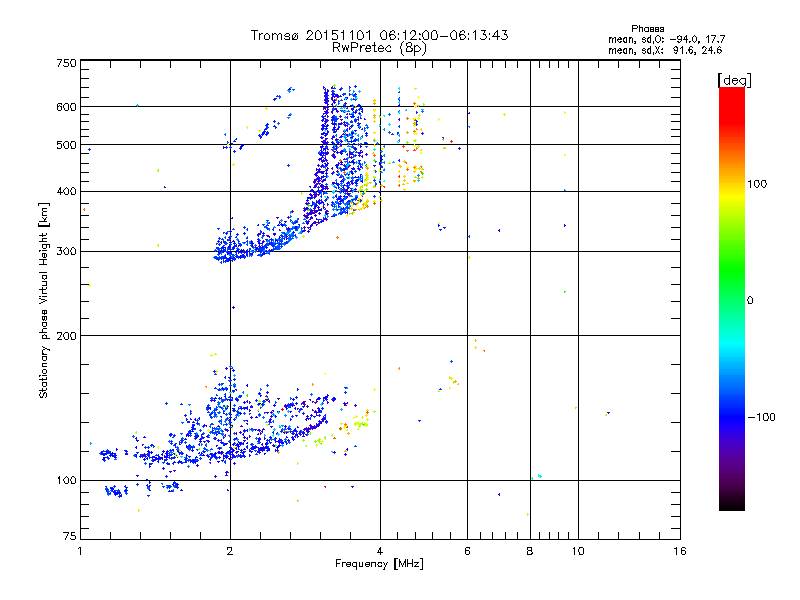Click the '1' frequency axis tick label
The height and width of the screenshot is (600, 800).
[80, 551]
